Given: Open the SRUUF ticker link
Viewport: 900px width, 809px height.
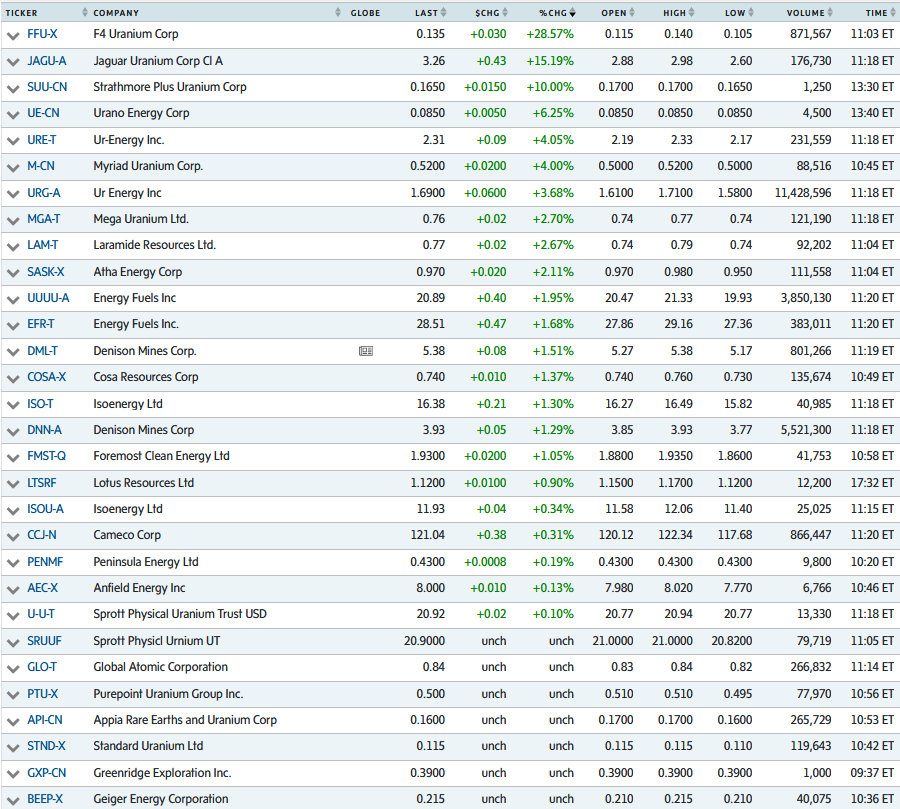Looking at the screenshot, I should 44,641.
